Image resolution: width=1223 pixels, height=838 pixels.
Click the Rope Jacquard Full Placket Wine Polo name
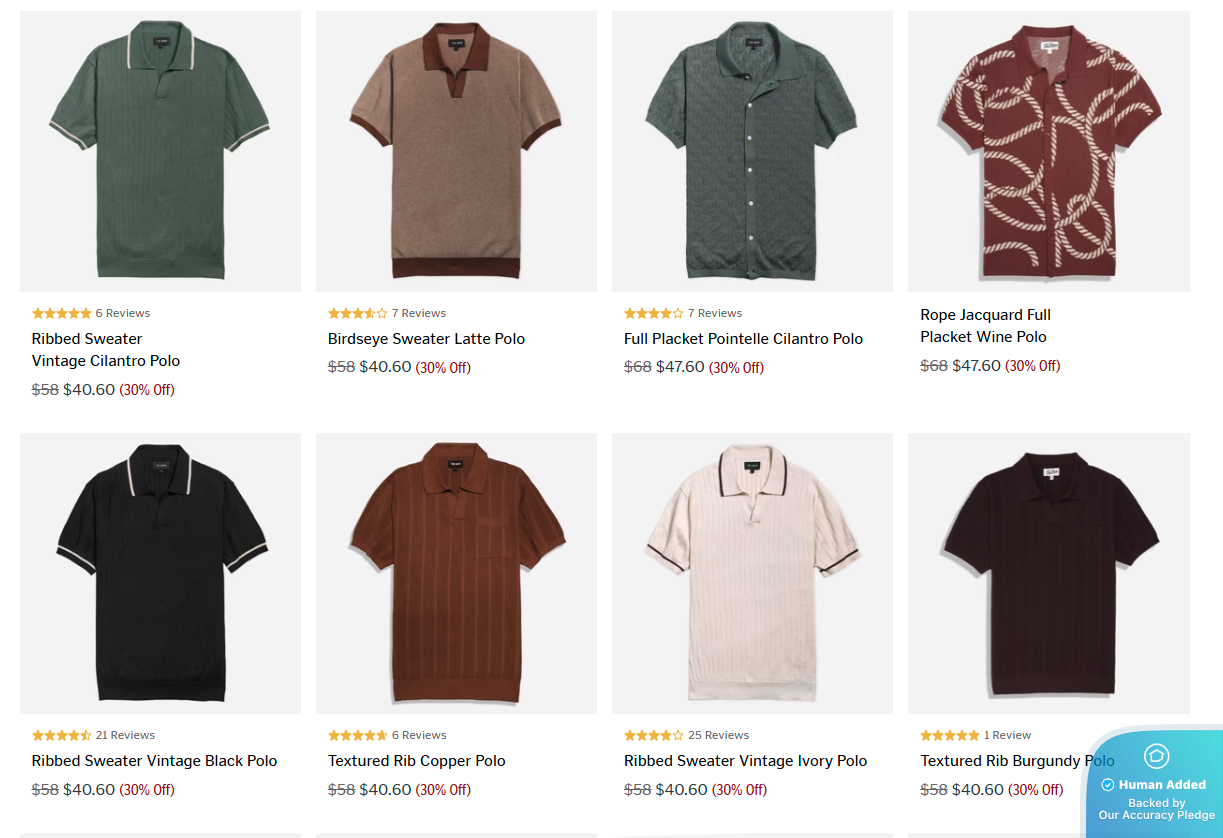[x=985, y=326]
